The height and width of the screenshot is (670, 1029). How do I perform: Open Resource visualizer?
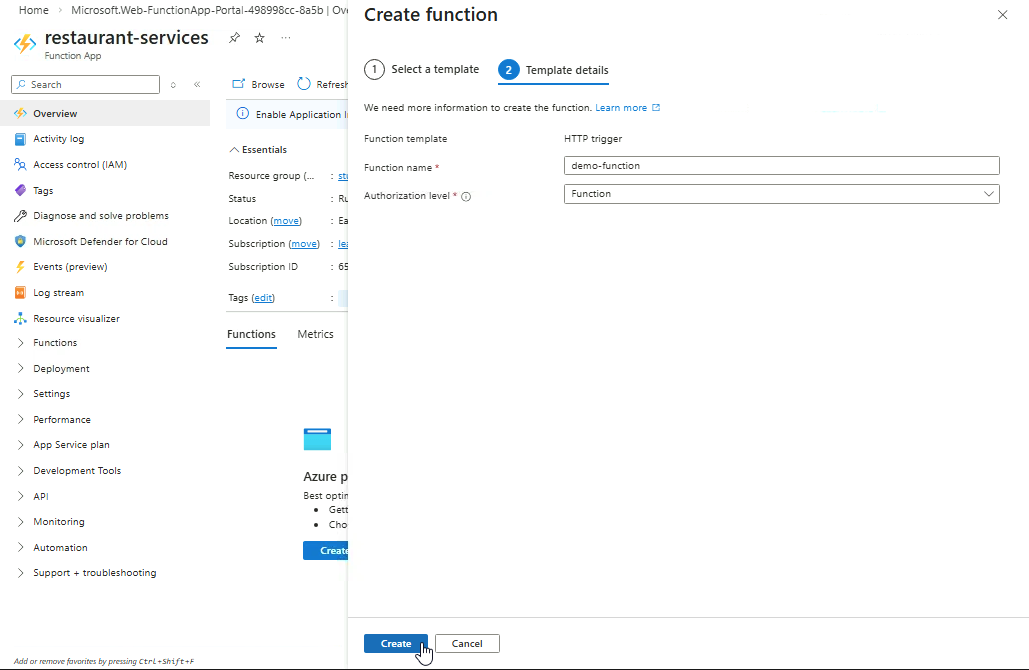click(76, 319)
